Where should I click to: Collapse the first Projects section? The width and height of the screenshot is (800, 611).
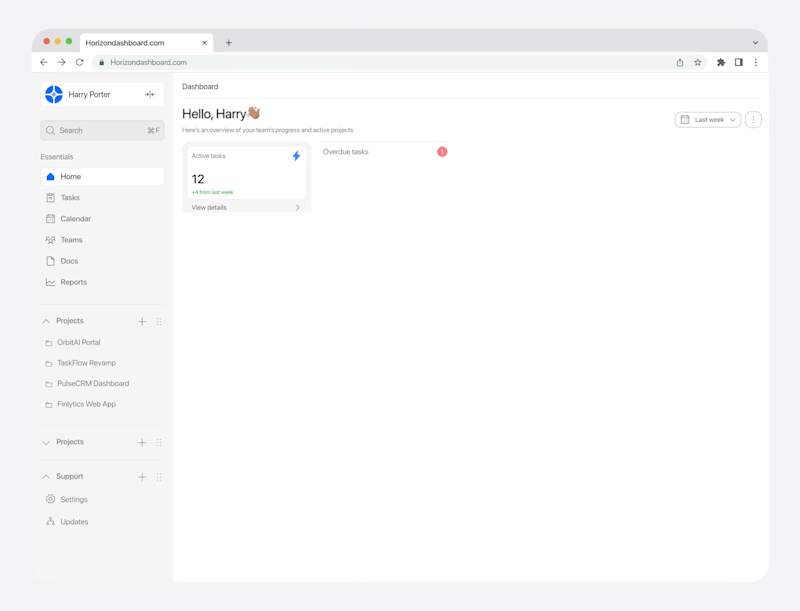(46, 321)
